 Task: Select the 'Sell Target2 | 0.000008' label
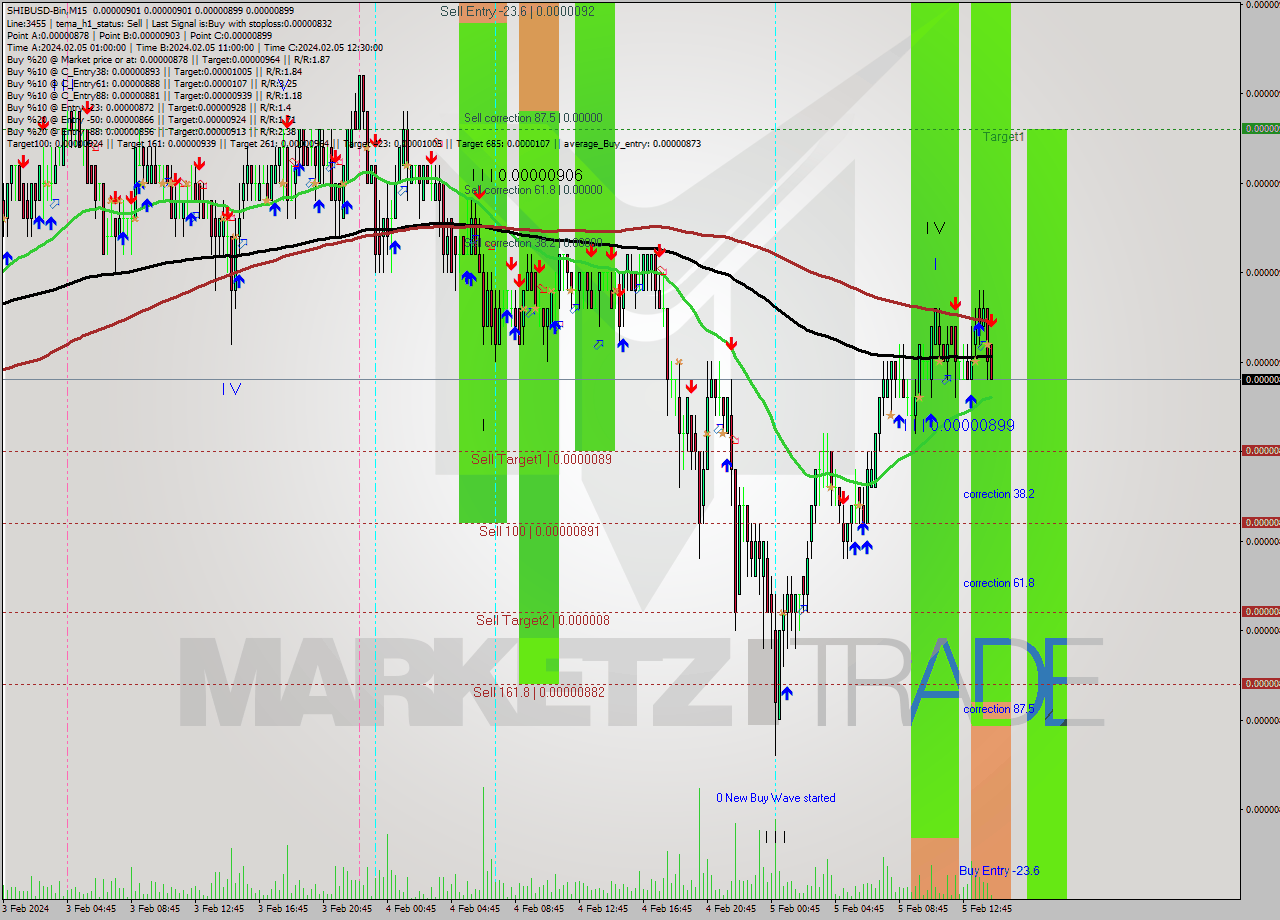(x=543, y=620)
